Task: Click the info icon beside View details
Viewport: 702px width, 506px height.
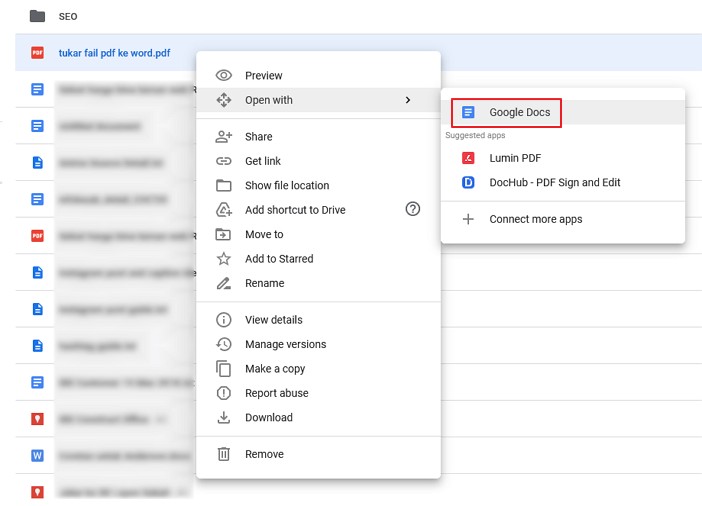Action: click(x=223, y=320)
